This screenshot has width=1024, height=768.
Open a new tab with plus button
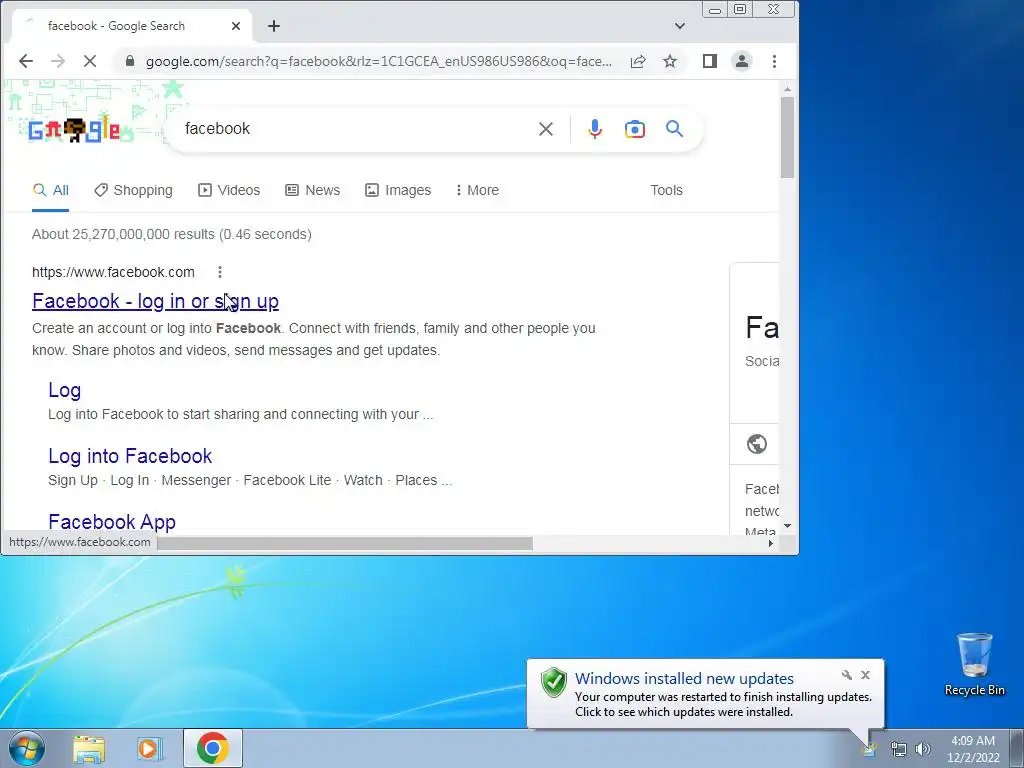click(x=274, y=26)
